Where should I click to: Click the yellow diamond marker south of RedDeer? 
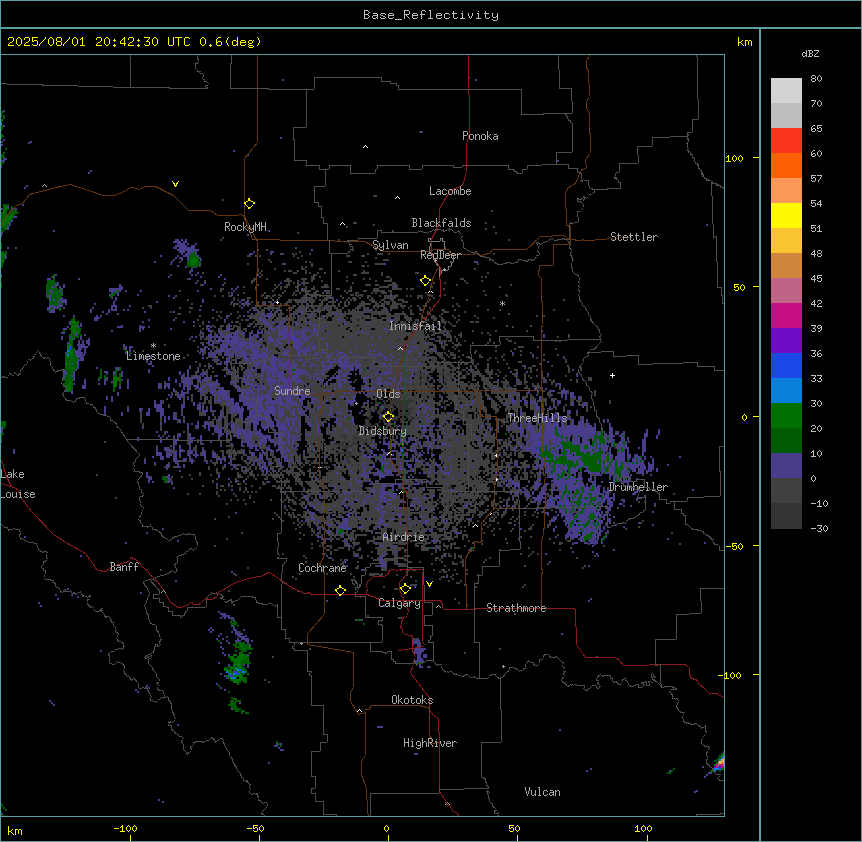[426, 281]
